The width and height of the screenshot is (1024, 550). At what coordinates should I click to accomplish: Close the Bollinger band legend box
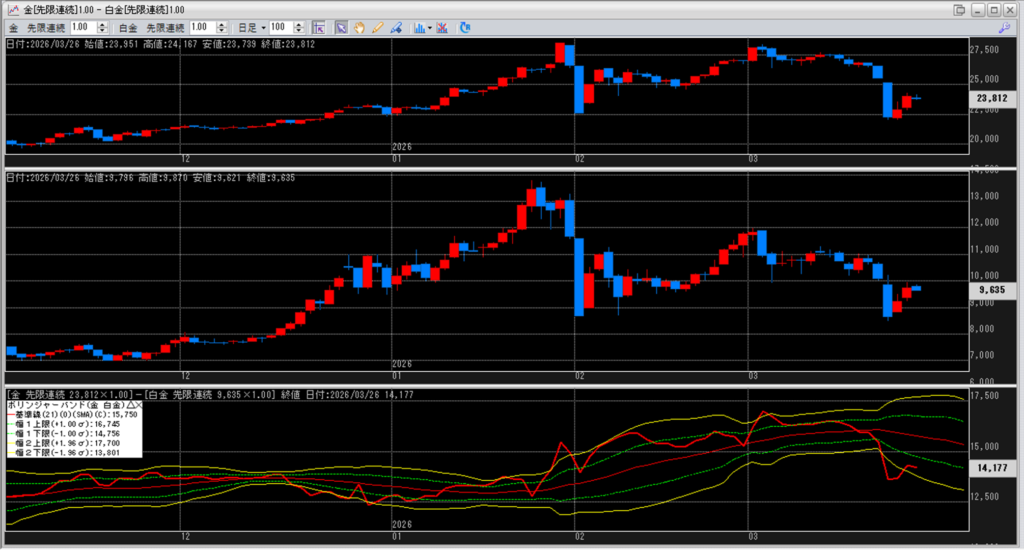(137, 405)
